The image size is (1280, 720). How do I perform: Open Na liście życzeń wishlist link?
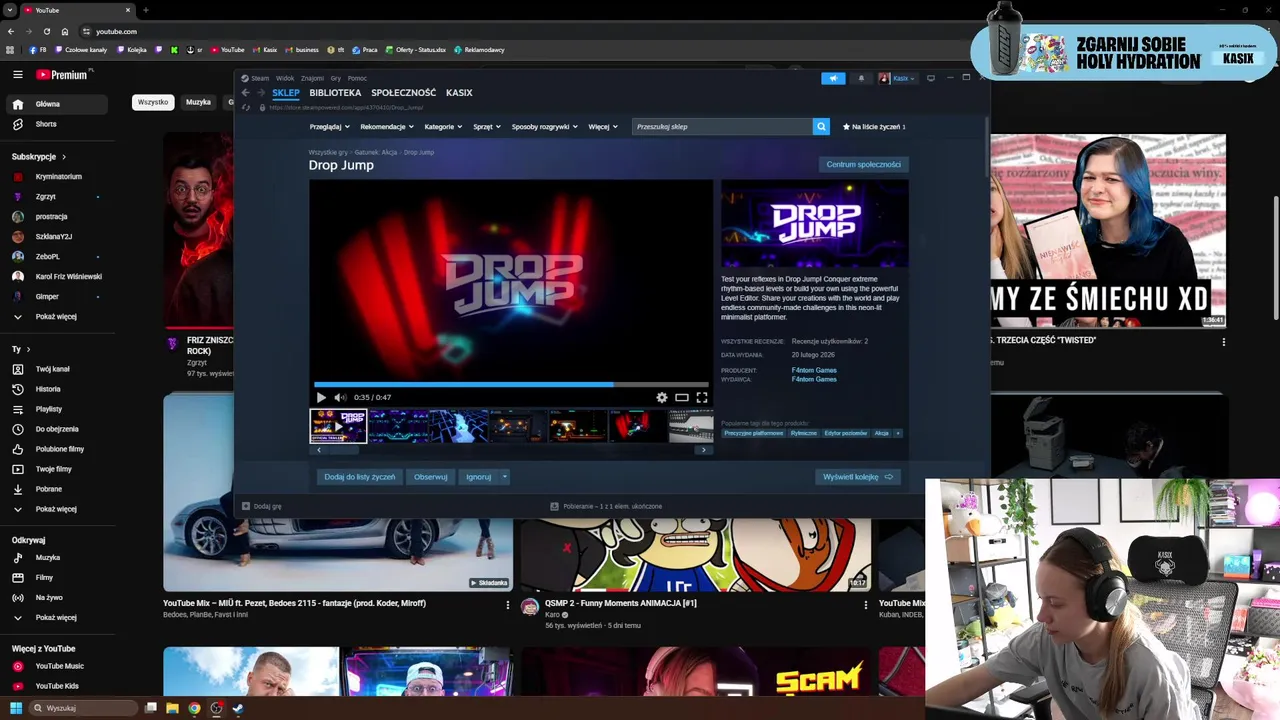coord(874,127)
